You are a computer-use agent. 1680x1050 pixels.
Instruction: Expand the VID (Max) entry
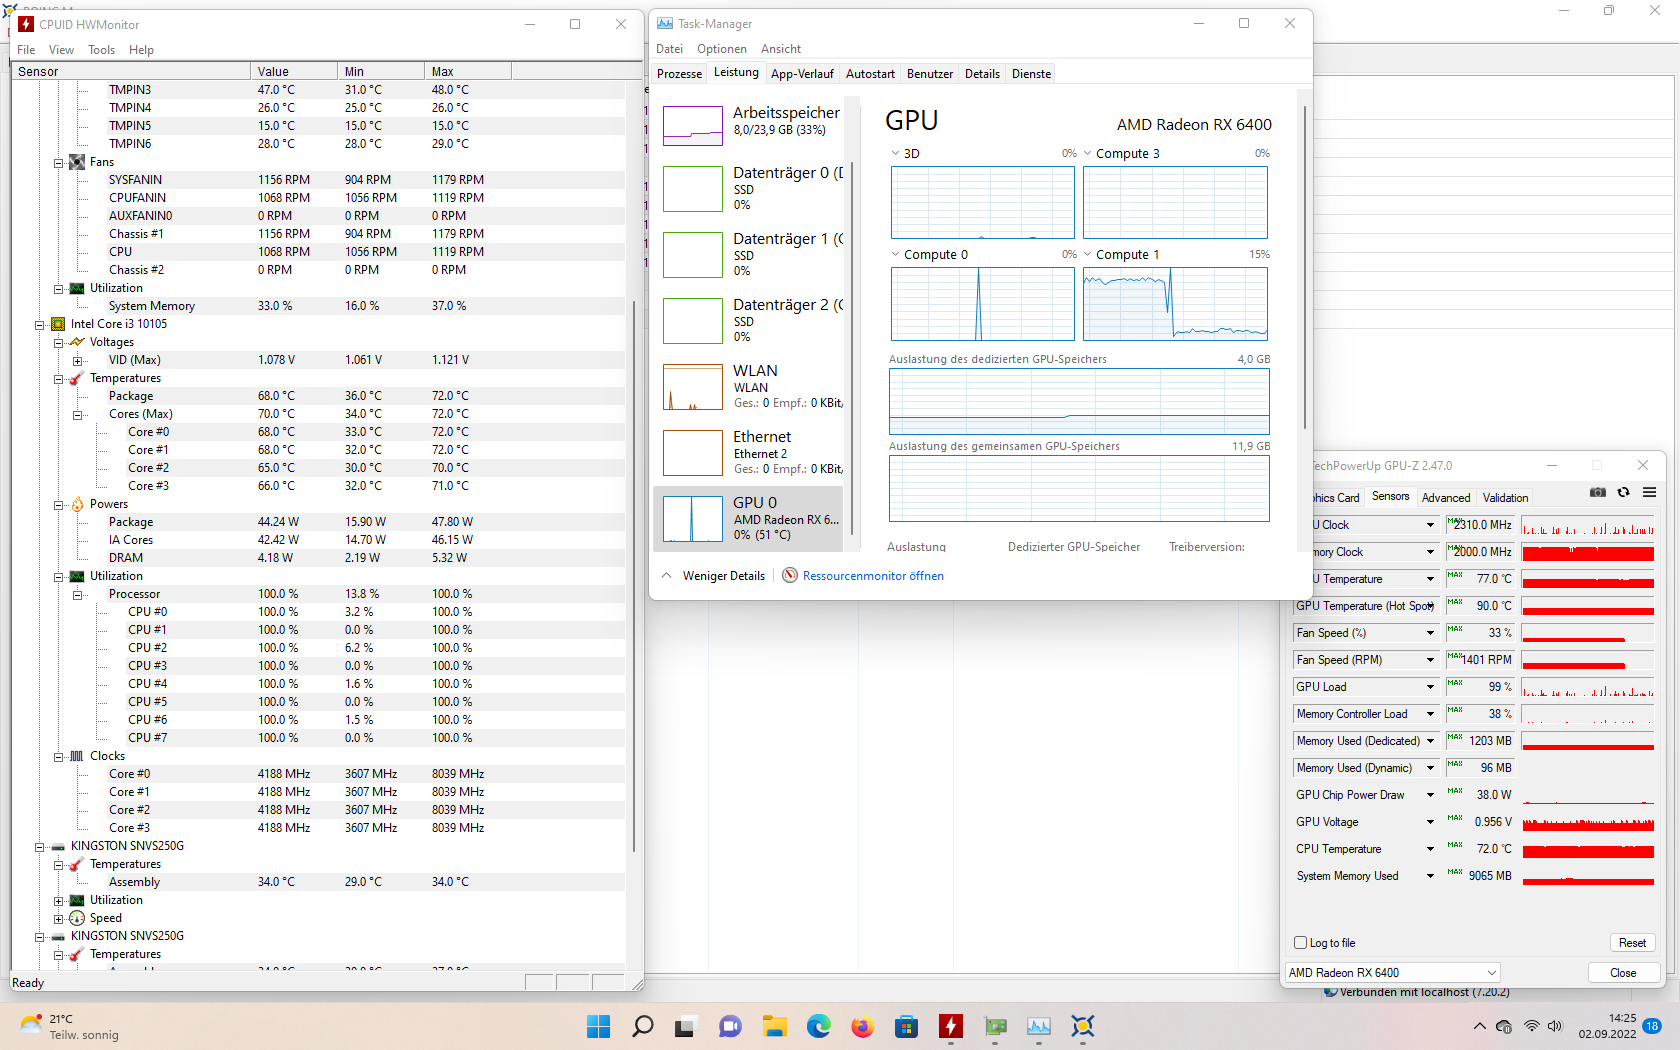click(77, 360)
